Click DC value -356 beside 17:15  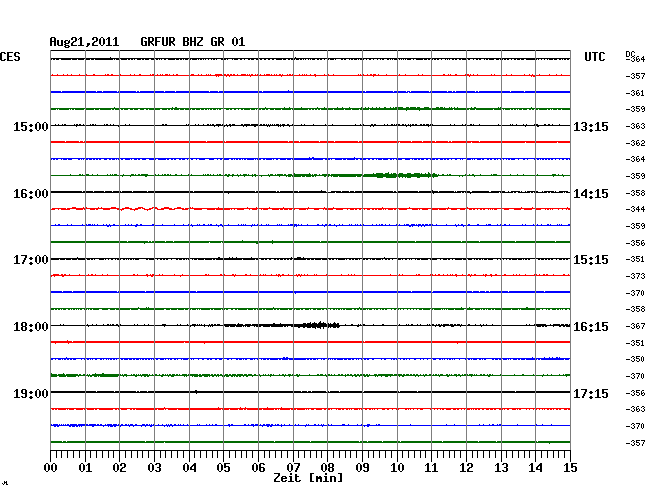635,393
